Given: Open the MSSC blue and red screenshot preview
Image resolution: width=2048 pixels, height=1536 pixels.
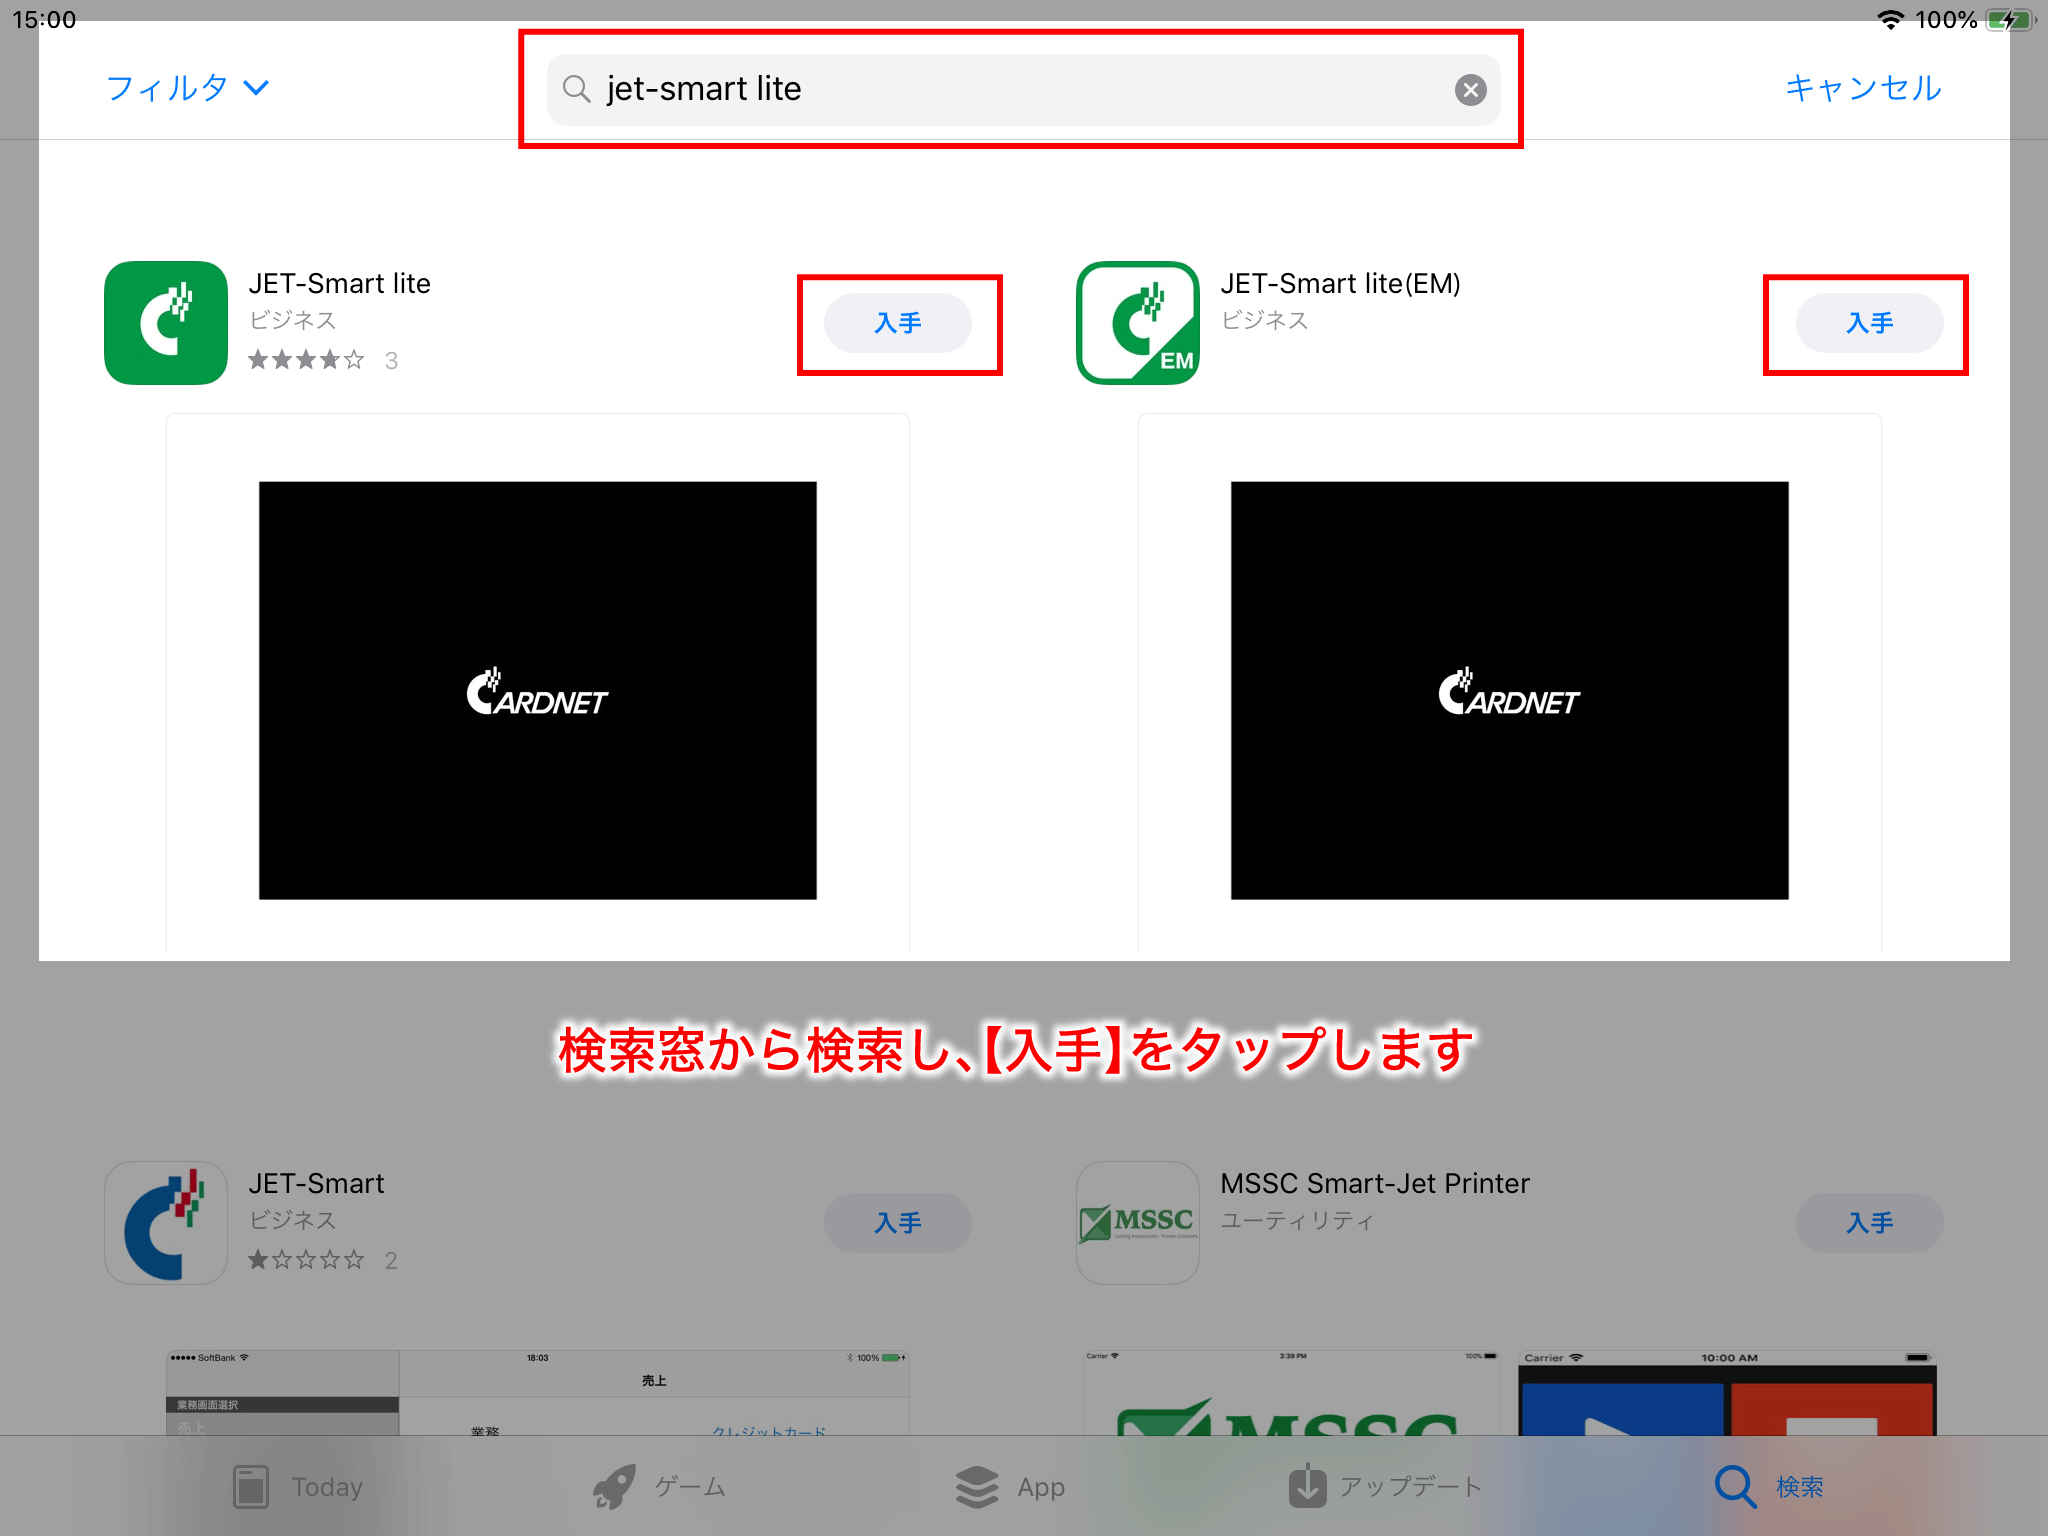Looking at the screenshot, I should (1727, 1393).
